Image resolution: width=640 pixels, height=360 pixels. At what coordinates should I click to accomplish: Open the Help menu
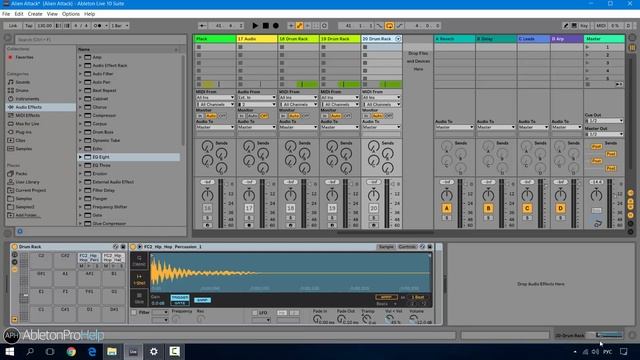coord(89,14)
